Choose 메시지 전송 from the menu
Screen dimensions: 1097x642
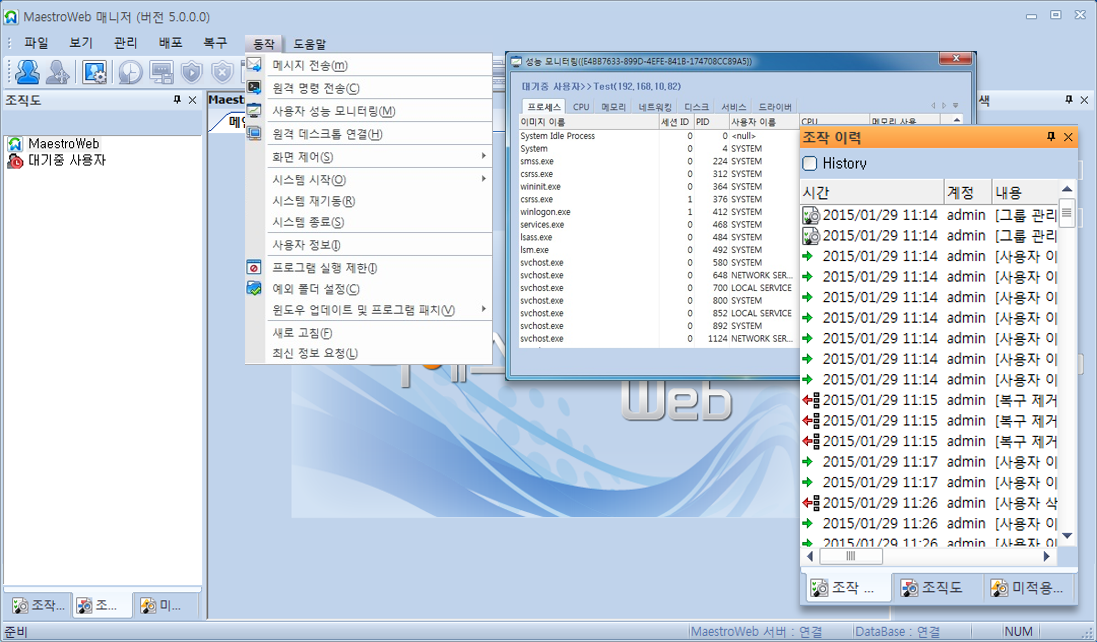(310, 66)
